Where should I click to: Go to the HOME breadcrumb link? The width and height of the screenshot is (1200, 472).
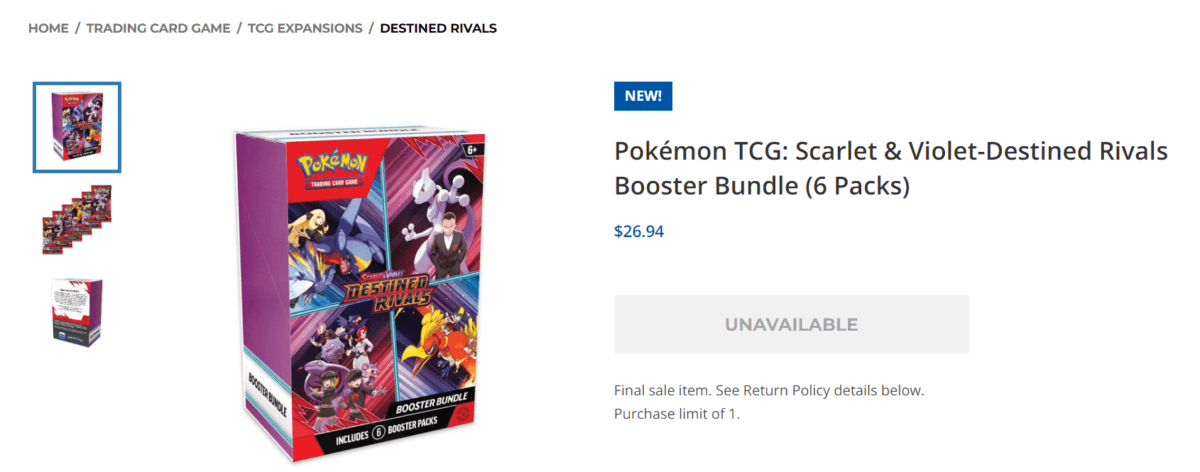point(48,28)
